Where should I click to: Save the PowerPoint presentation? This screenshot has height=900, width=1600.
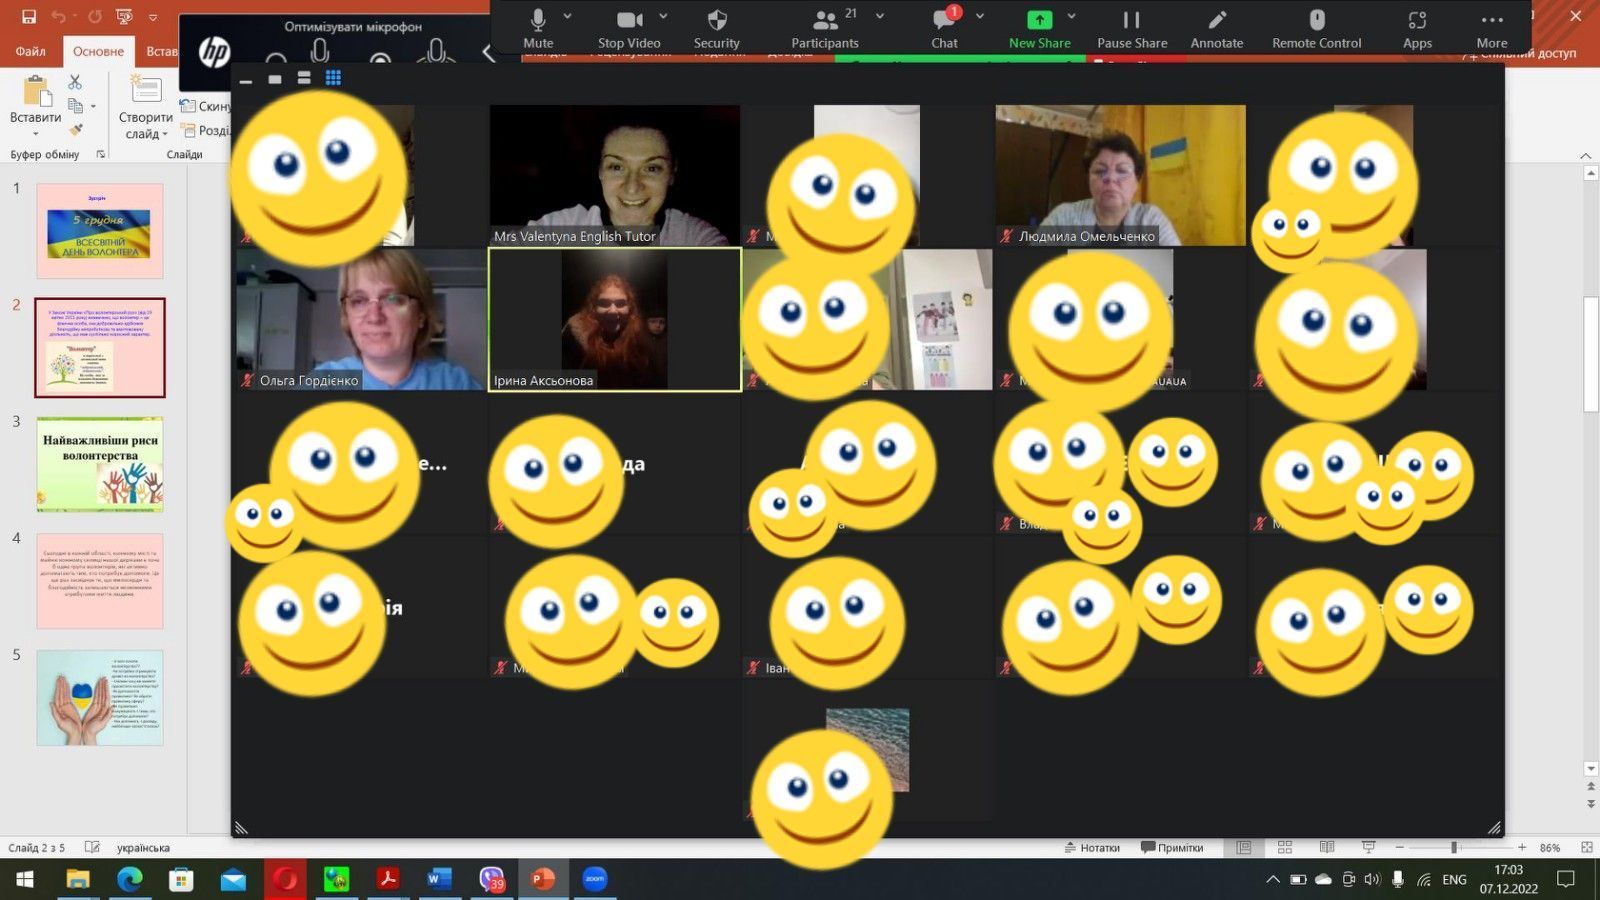tap(28, 17)
